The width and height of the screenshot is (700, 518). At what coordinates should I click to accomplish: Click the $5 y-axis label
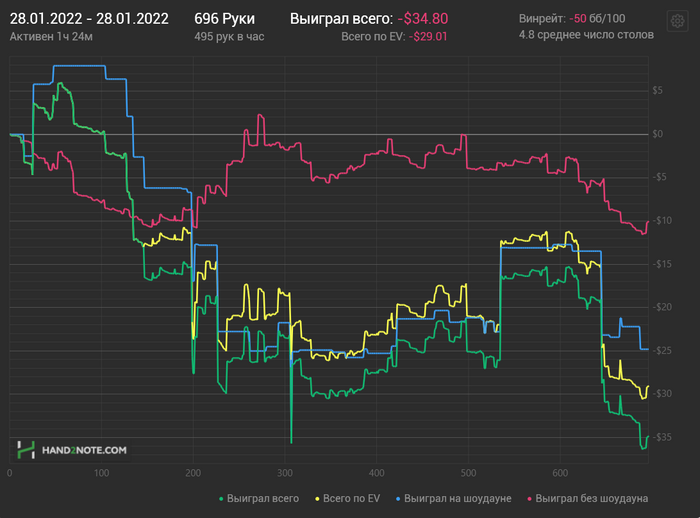tap(657, 91)
